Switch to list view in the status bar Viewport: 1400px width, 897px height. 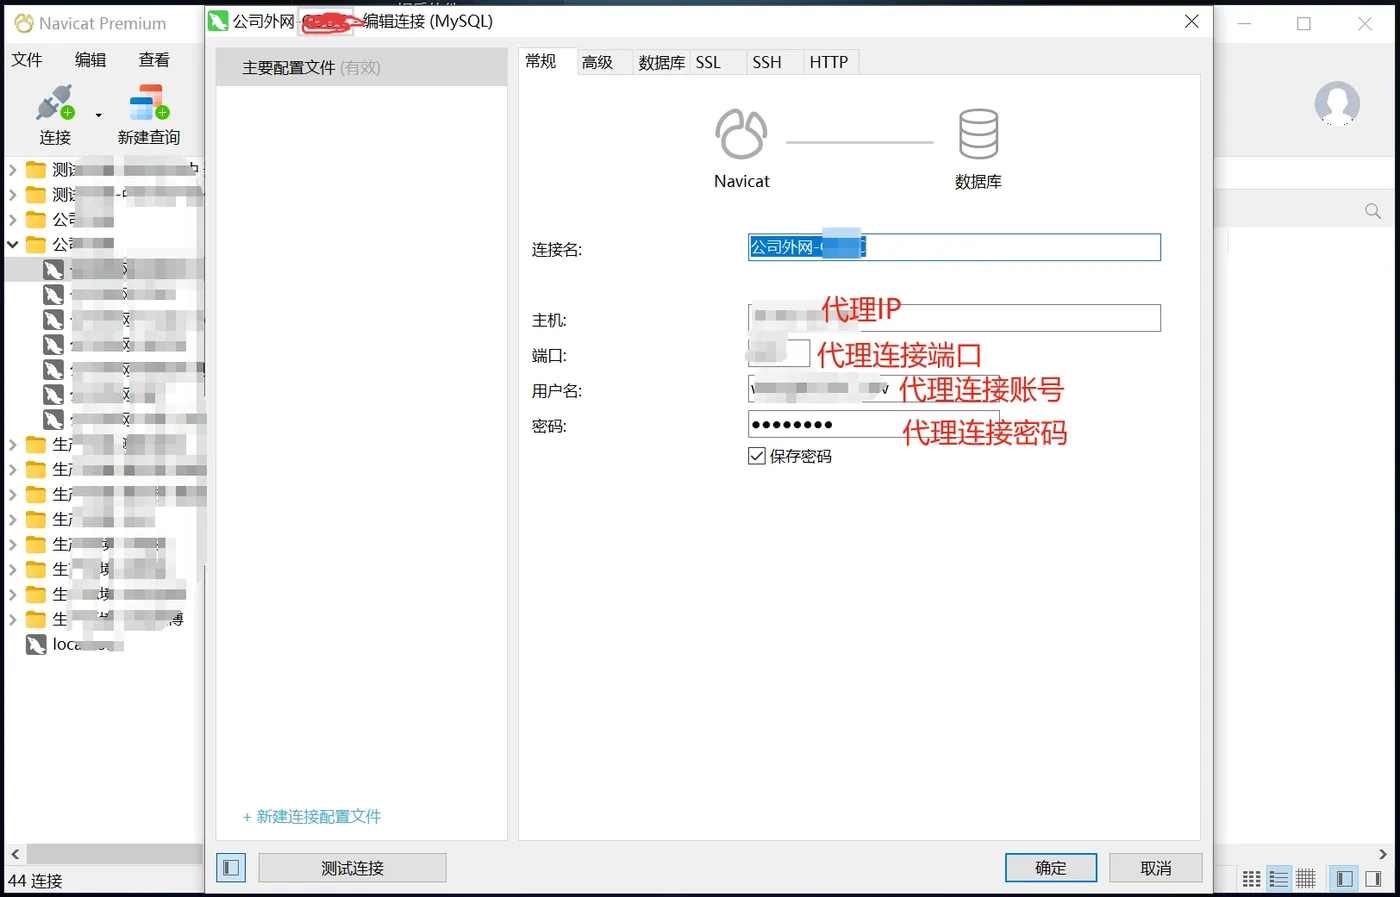click(1279, 879)
